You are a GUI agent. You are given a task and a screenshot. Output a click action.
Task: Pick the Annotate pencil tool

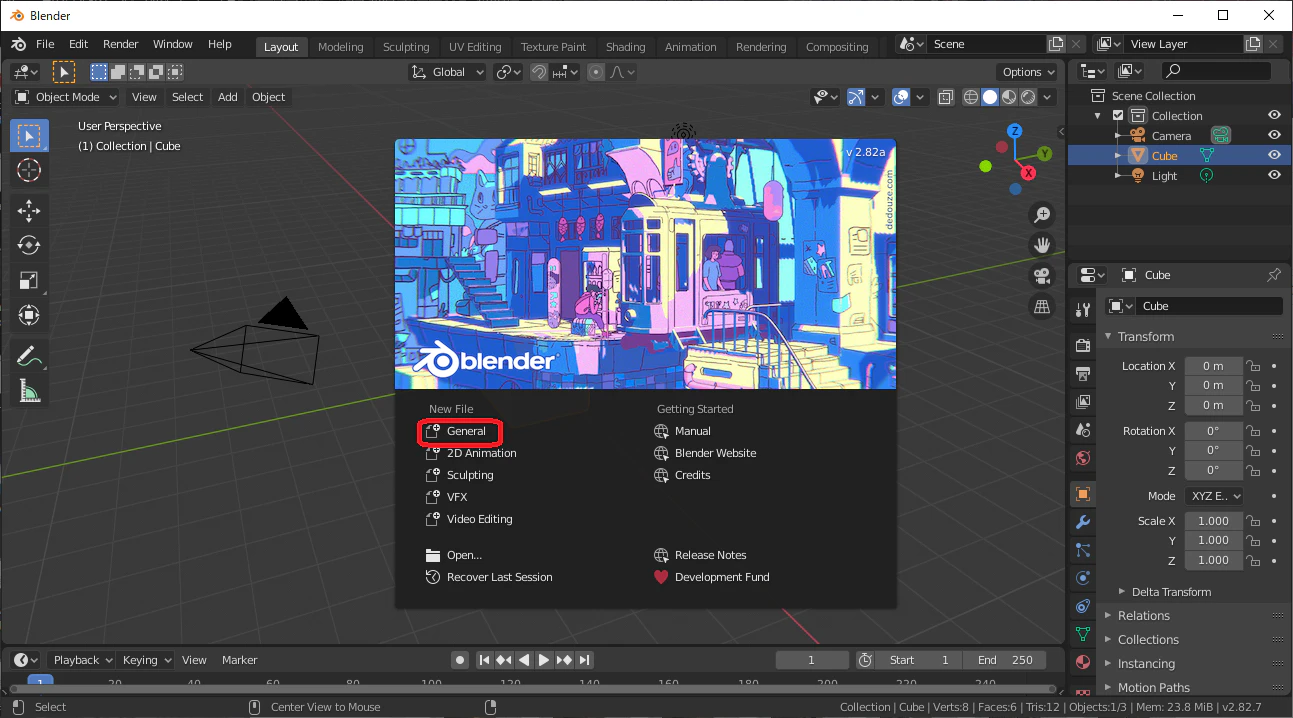[29, 355]
